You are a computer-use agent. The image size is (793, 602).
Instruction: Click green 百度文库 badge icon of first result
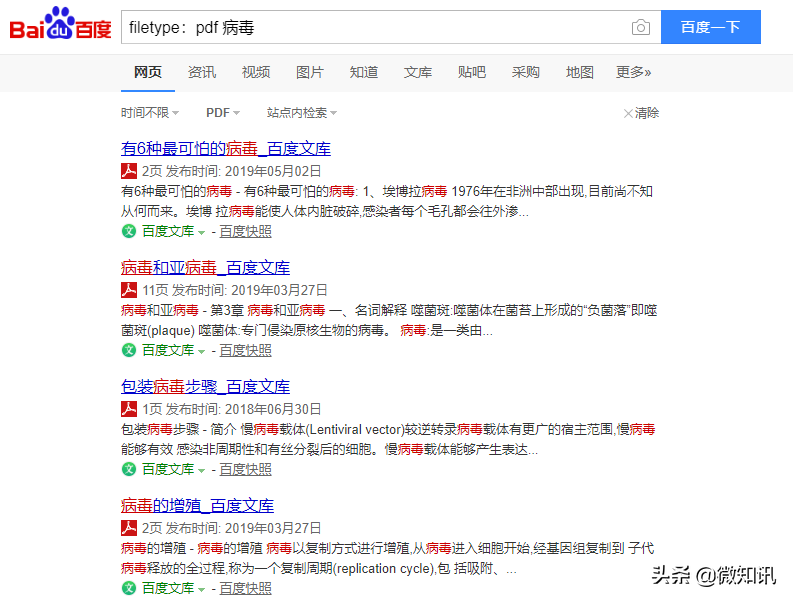pos(129,231)
